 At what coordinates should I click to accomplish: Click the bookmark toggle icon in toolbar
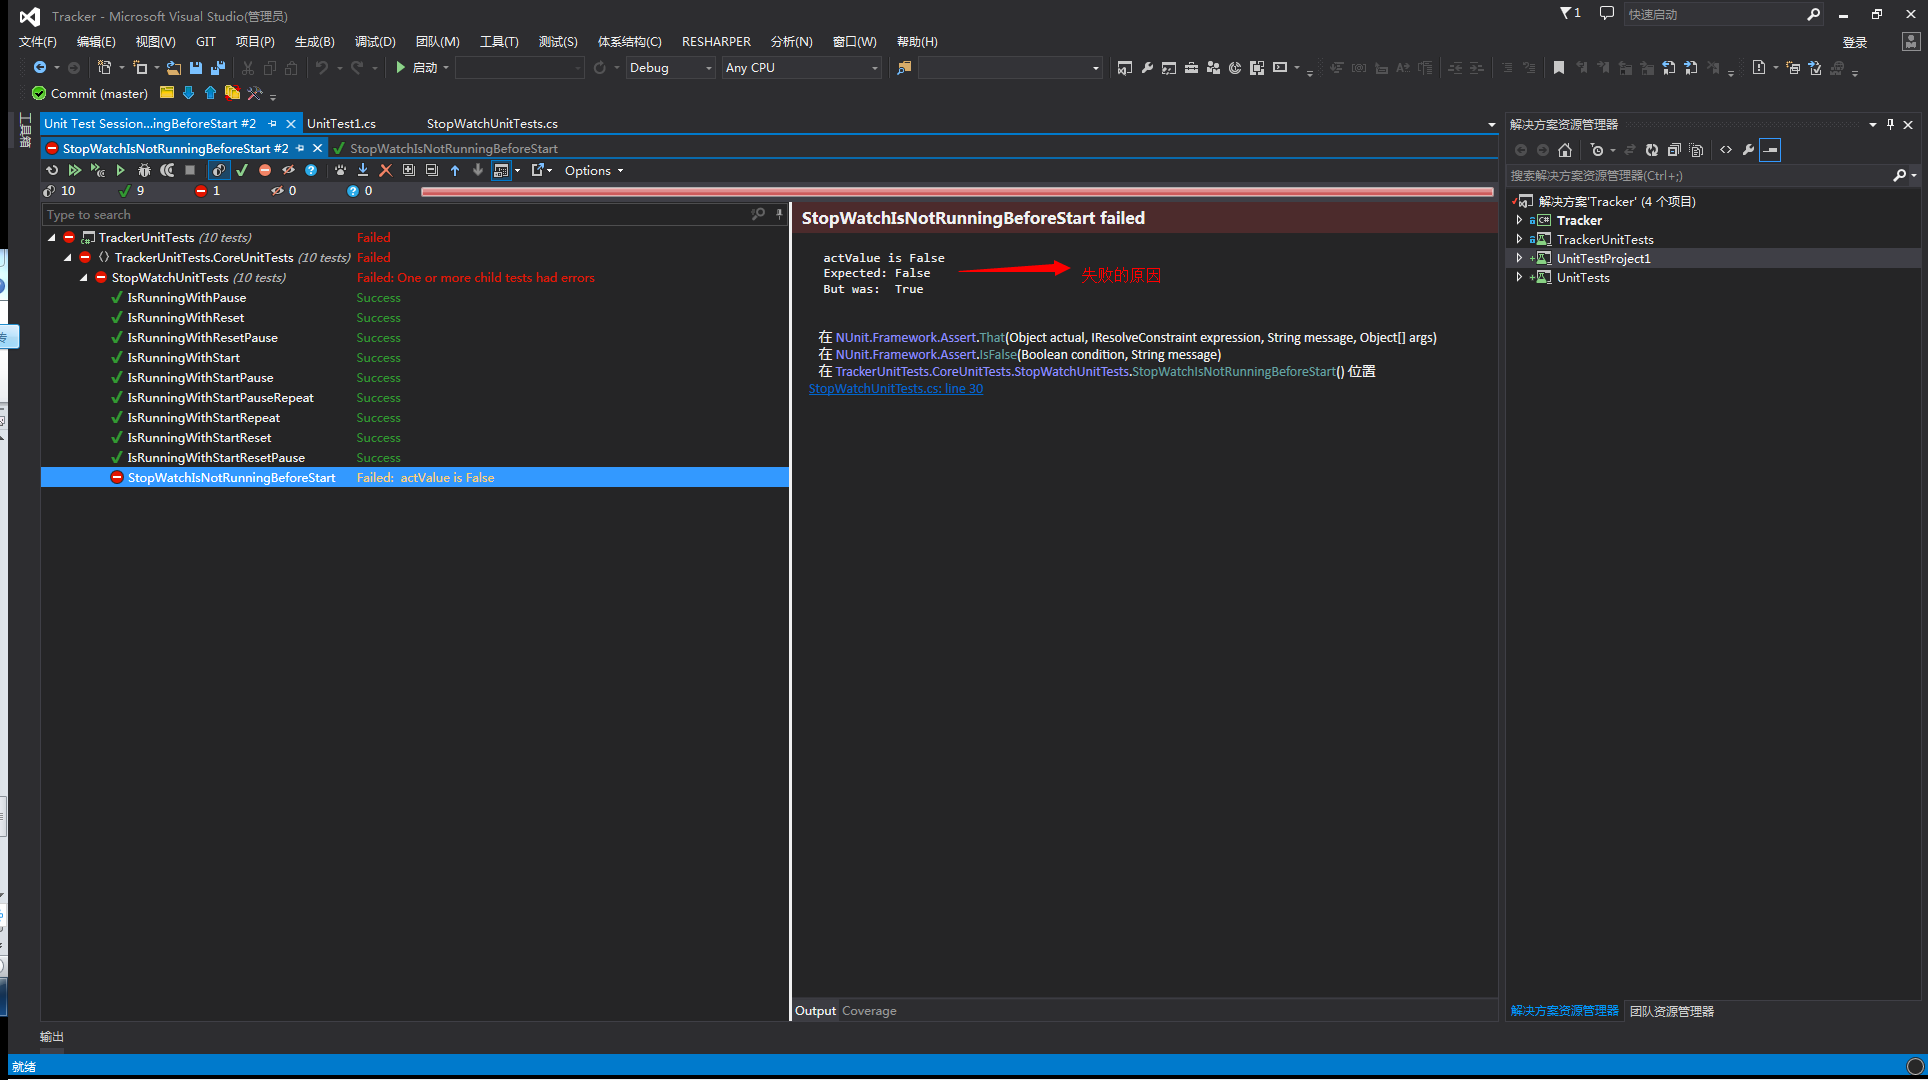click(x=1558, y=68)
